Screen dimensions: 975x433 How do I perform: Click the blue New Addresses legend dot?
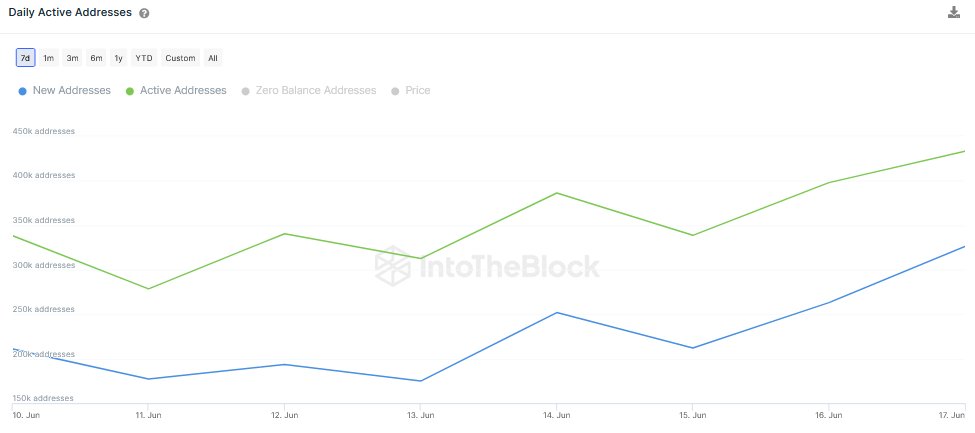click(23, 91)
